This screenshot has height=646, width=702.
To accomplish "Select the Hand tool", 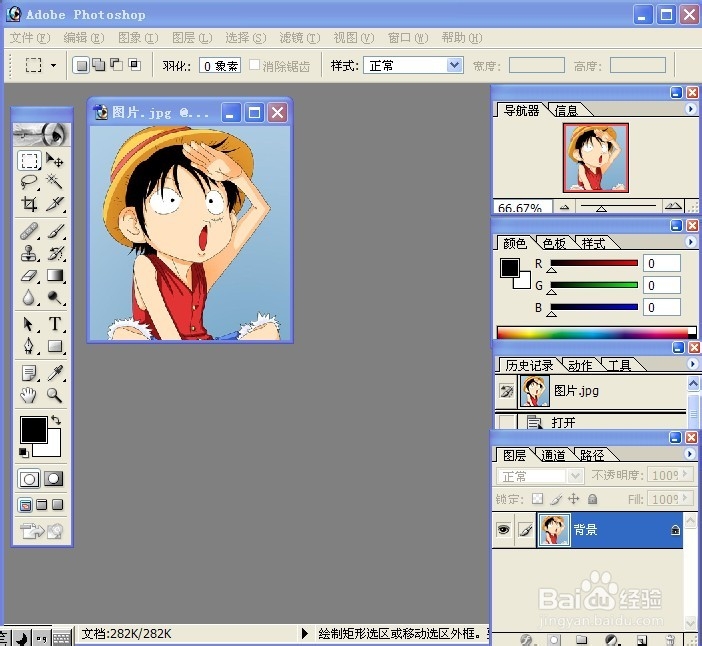I will [x=29, y=395].
